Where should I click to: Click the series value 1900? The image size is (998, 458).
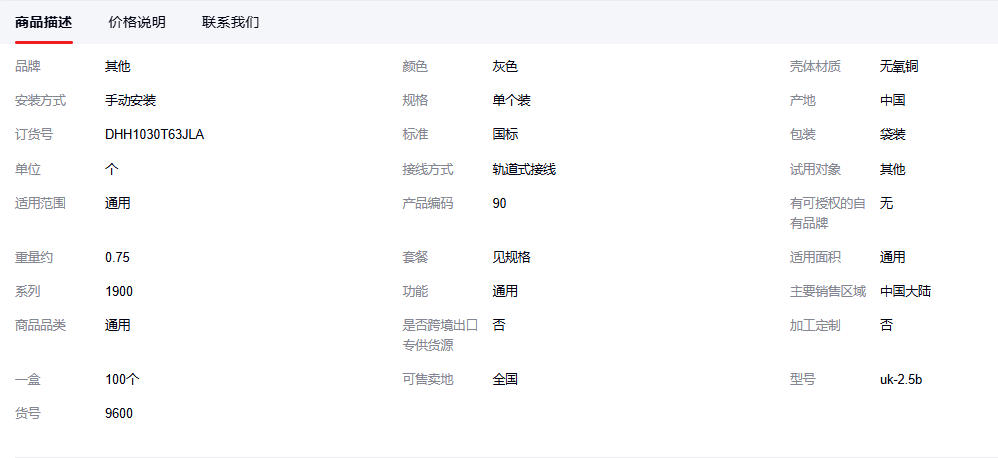[x=119, y=292]
